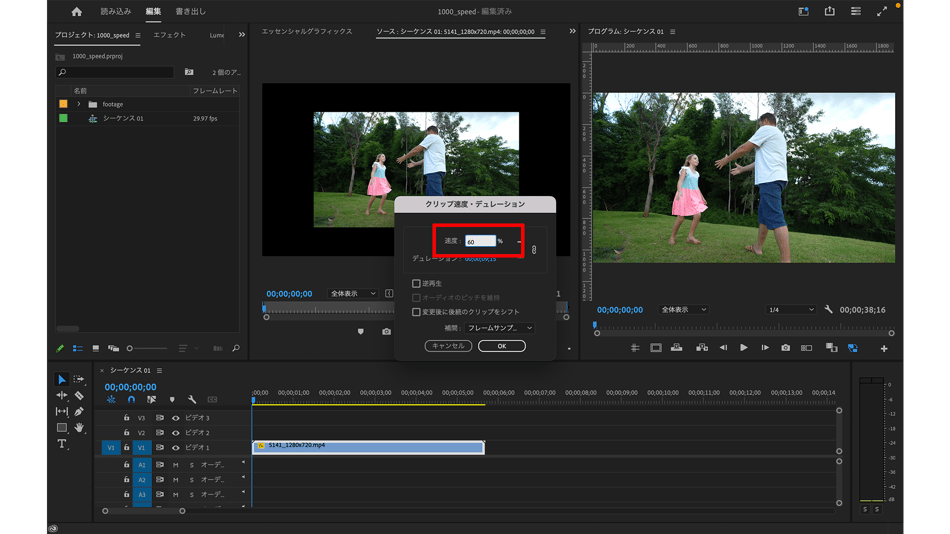Enable the 逆再生 checkbox
This screenshot has height=534, width=950.
pyautogui.click(x=417, y=284)
